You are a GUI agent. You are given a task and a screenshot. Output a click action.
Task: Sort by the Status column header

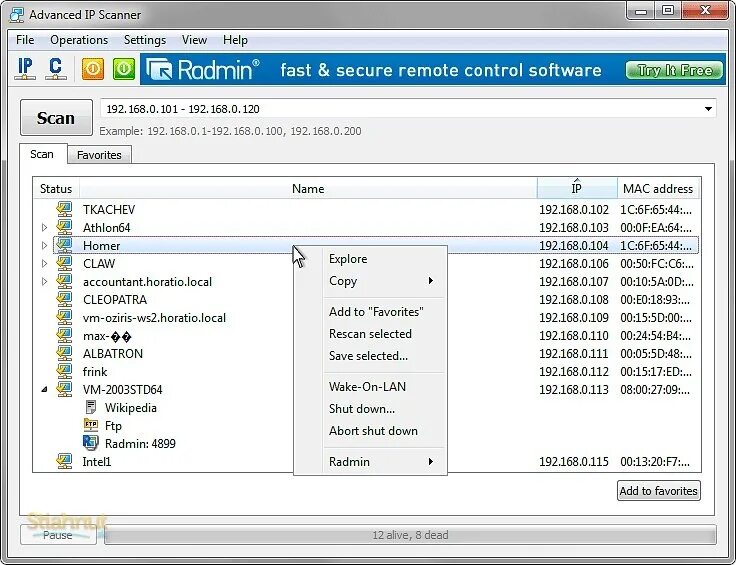[56, 189]
